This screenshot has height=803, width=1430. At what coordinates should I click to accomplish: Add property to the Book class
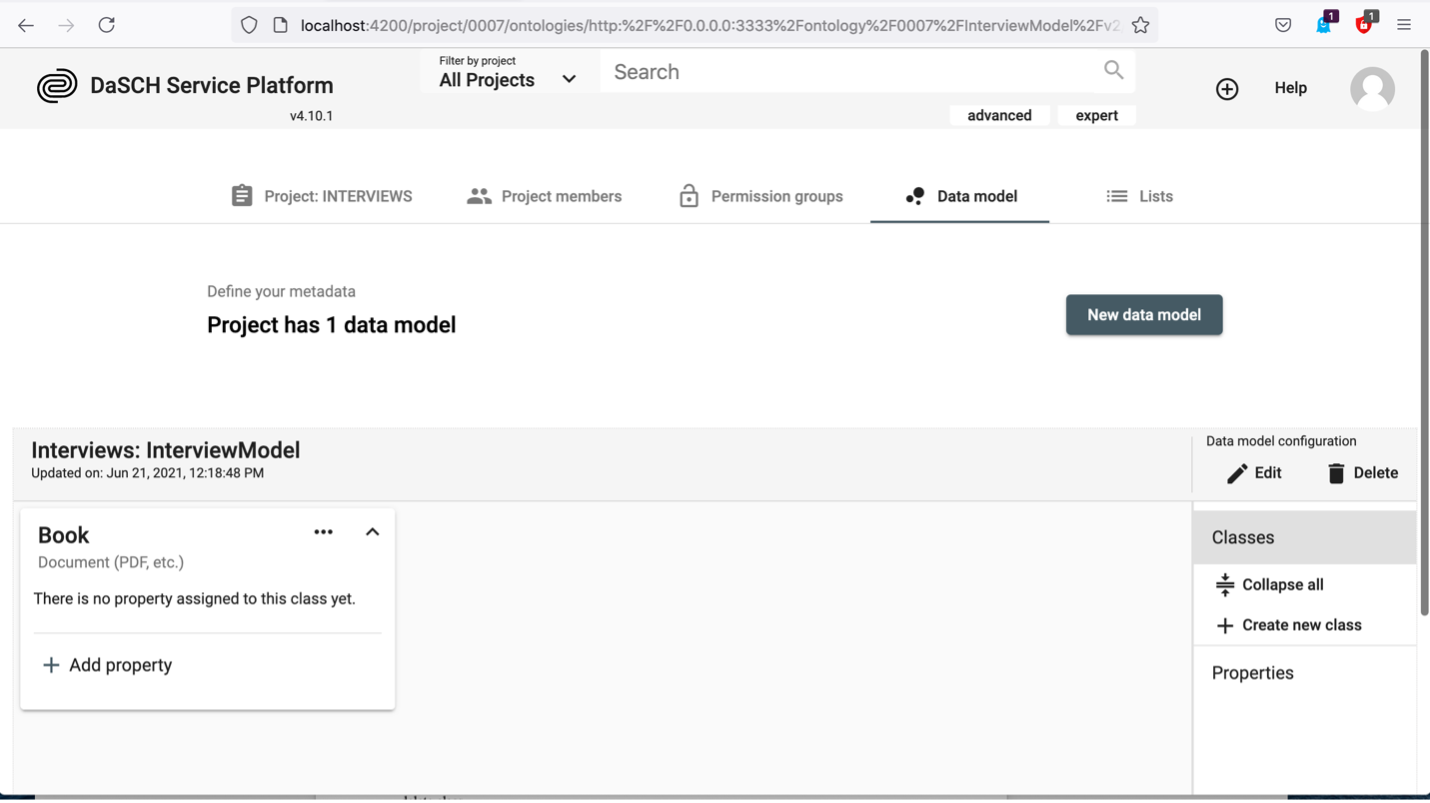tap(107, 665)
